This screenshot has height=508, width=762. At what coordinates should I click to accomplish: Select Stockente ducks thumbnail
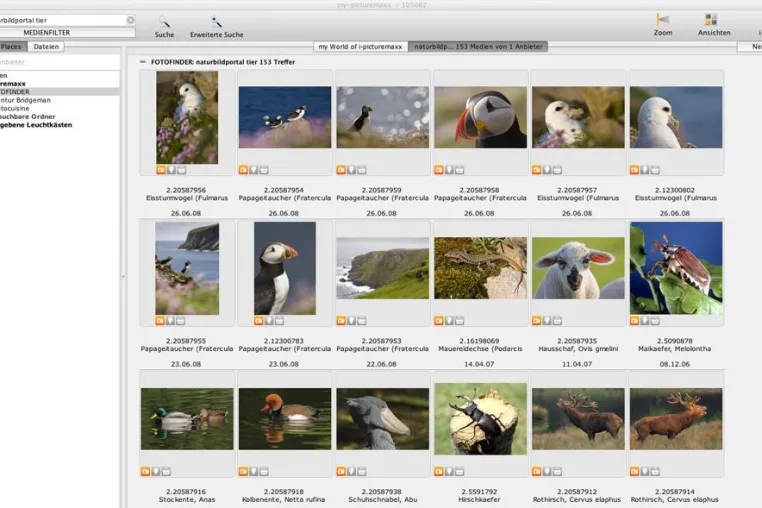187,419
